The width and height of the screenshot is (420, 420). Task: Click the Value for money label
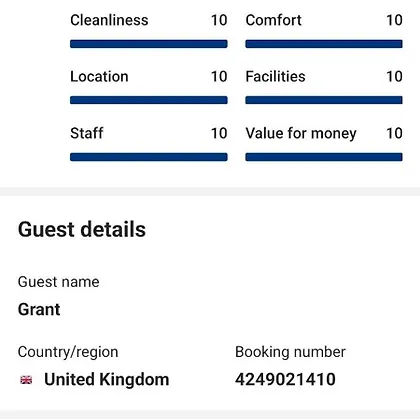click(x=301, y=133)
